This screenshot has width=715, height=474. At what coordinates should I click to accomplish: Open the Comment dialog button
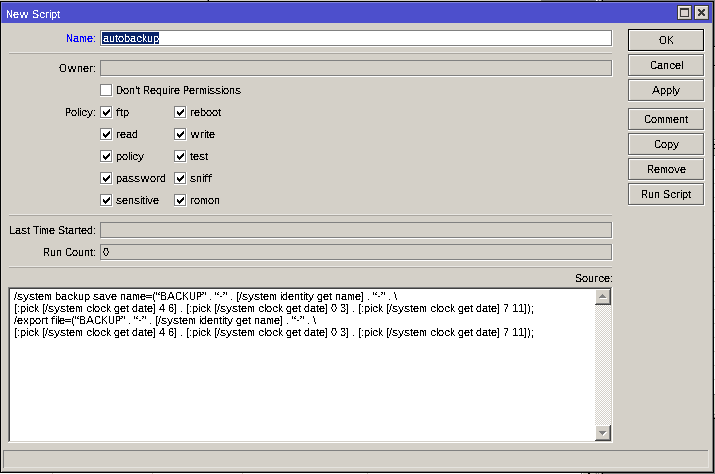click(665, 119)
